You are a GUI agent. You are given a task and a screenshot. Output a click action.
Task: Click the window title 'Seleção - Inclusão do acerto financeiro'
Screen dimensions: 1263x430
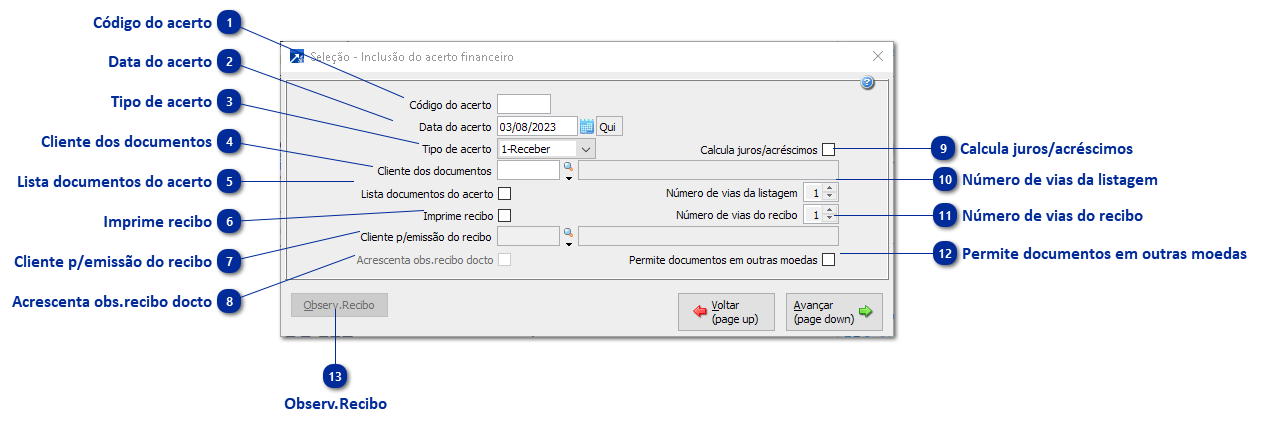(x=412, y=57)
